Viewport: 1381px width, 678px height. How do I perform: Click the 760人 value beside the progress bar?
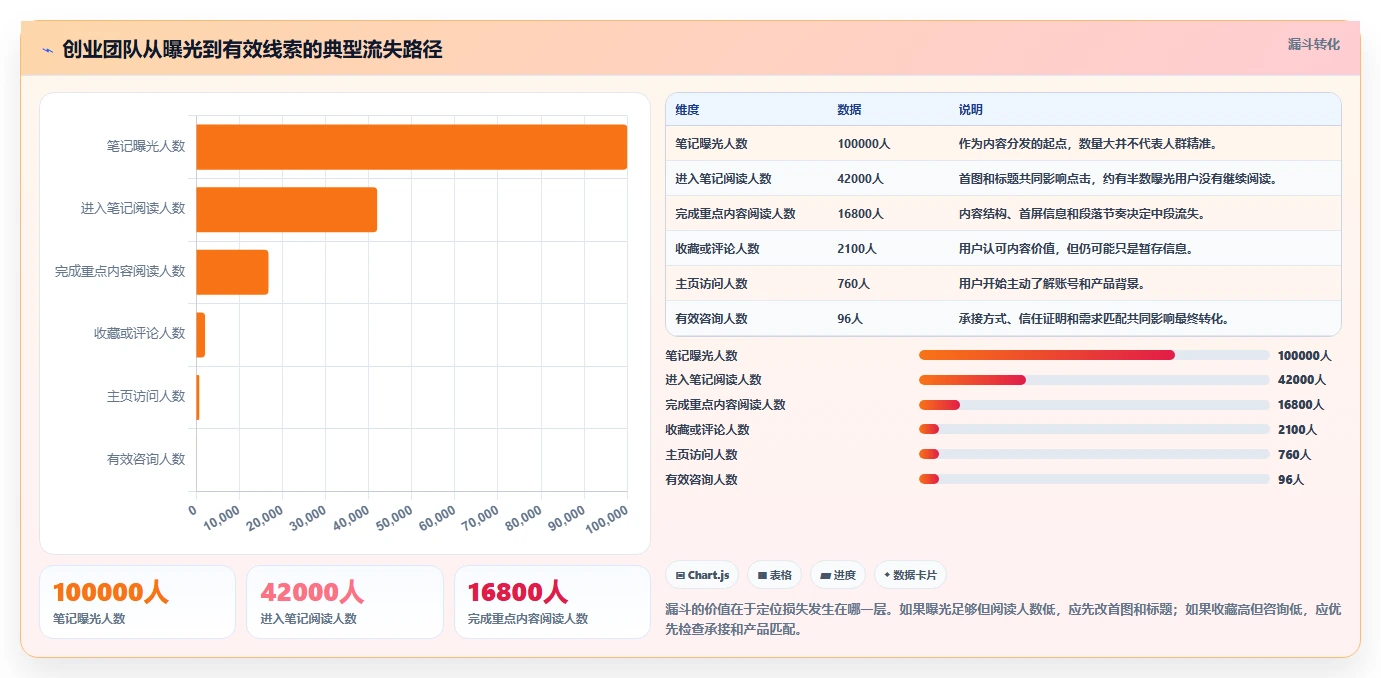pyautogui.click(x=1294, y=455)
